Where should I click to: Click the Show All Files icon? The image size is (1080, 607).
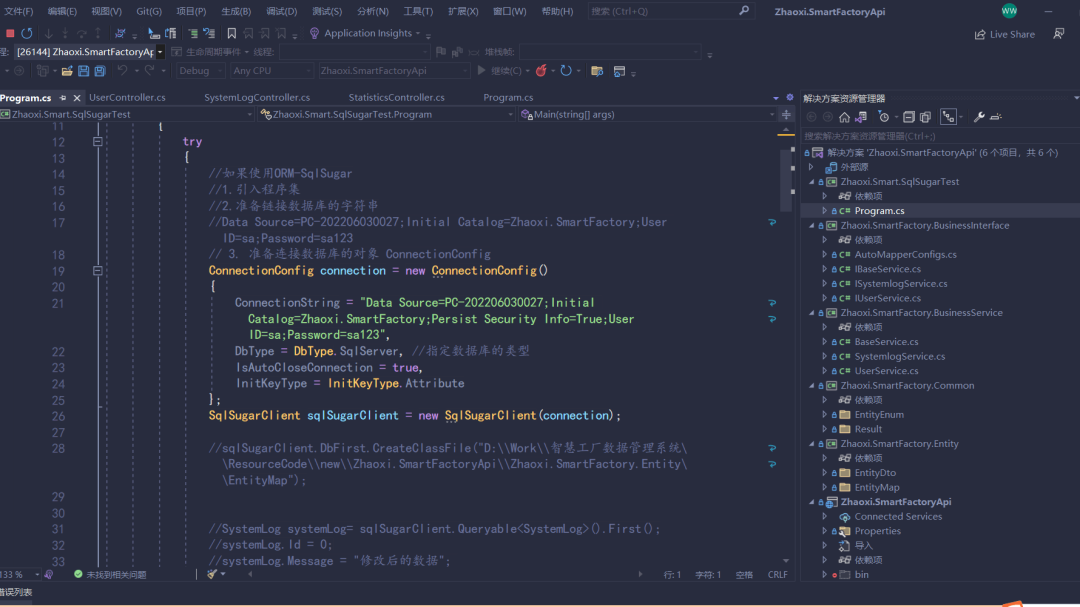coord(925,117)
